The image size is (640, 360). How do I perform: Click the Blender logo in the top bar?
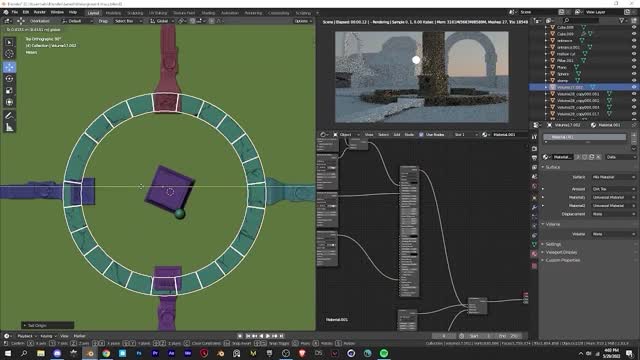(5, 12)
